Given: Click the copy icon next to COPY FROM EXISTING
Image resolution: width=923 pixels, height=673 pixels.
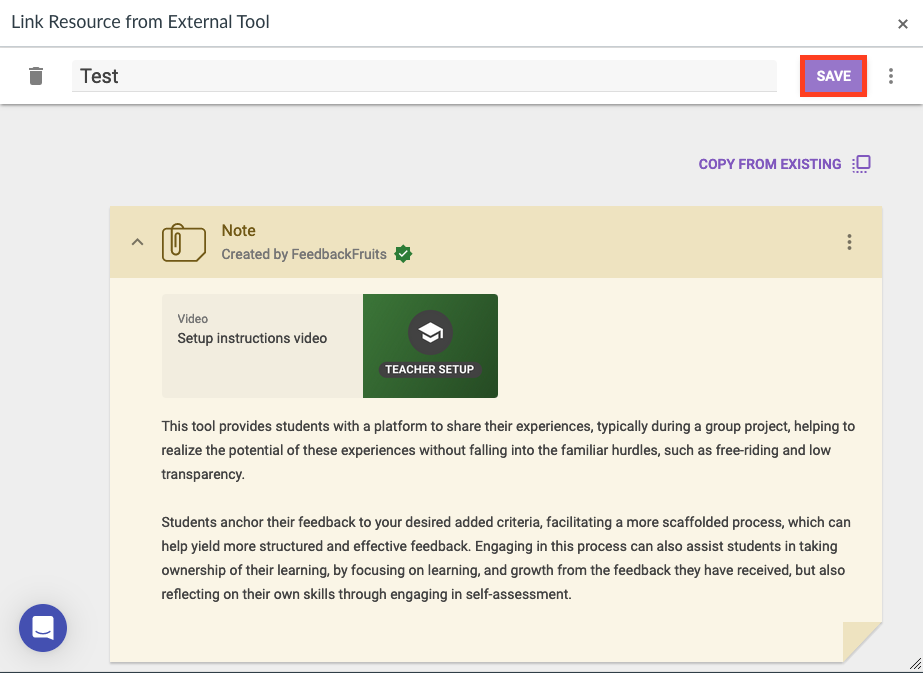Looking at the screenshot, I should pyautogui.click(x=861, y=164).
